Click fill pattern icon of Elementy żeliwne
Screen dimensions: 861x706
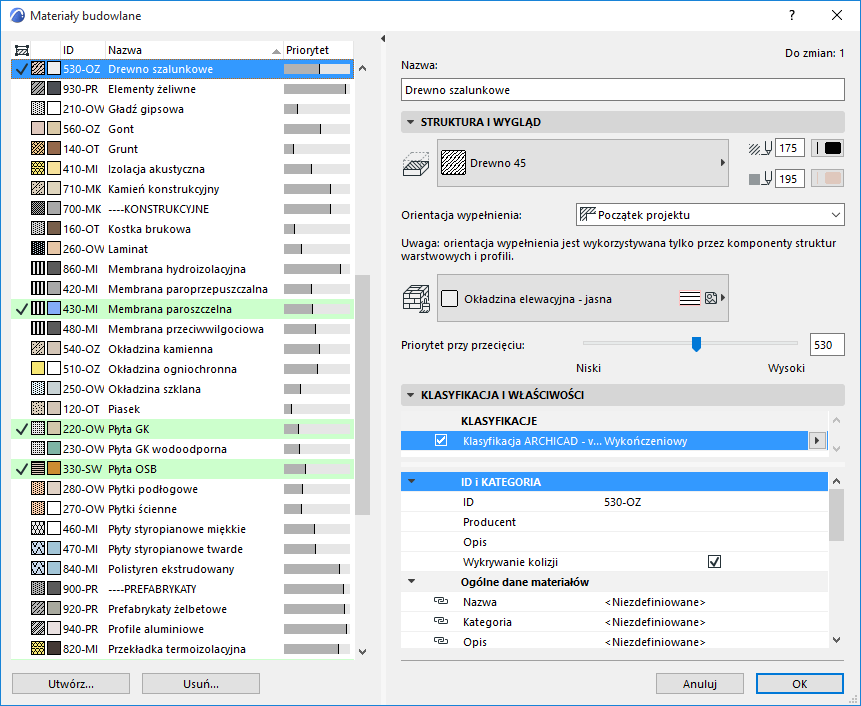pyautogui.click(x=38, y=88)
